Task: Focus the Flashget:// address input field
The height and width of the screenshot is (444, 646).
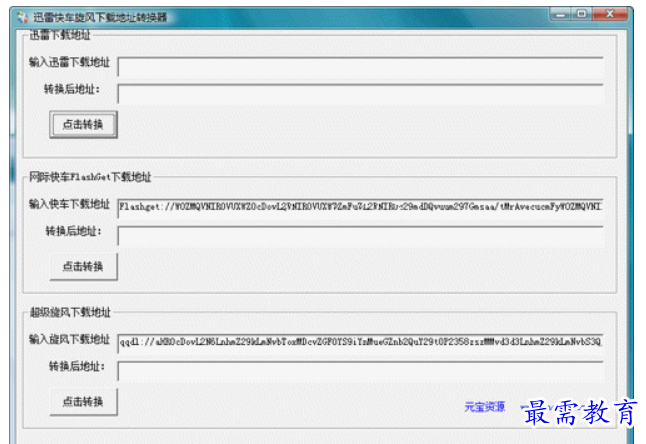Action: point(360,208)
